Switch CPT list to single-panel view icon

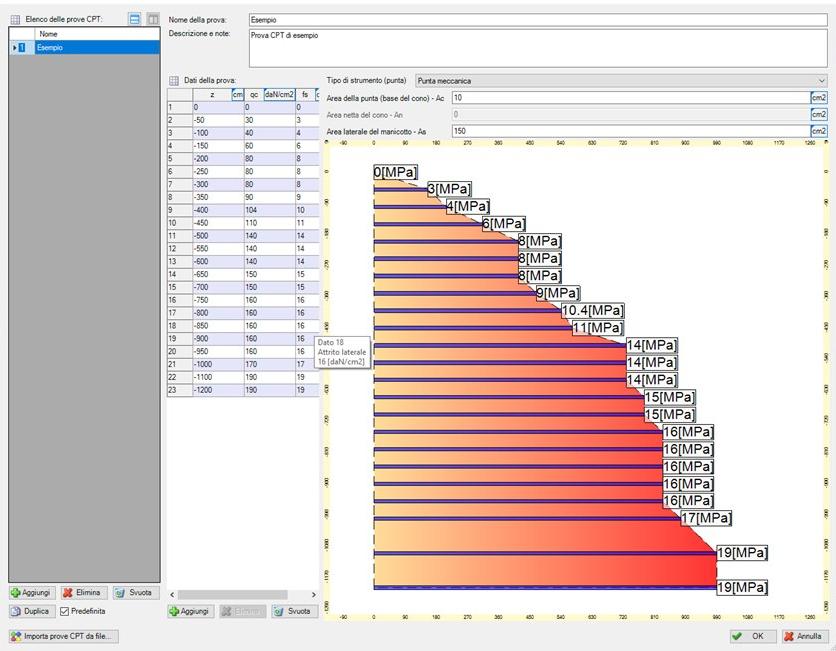point(136,19)
